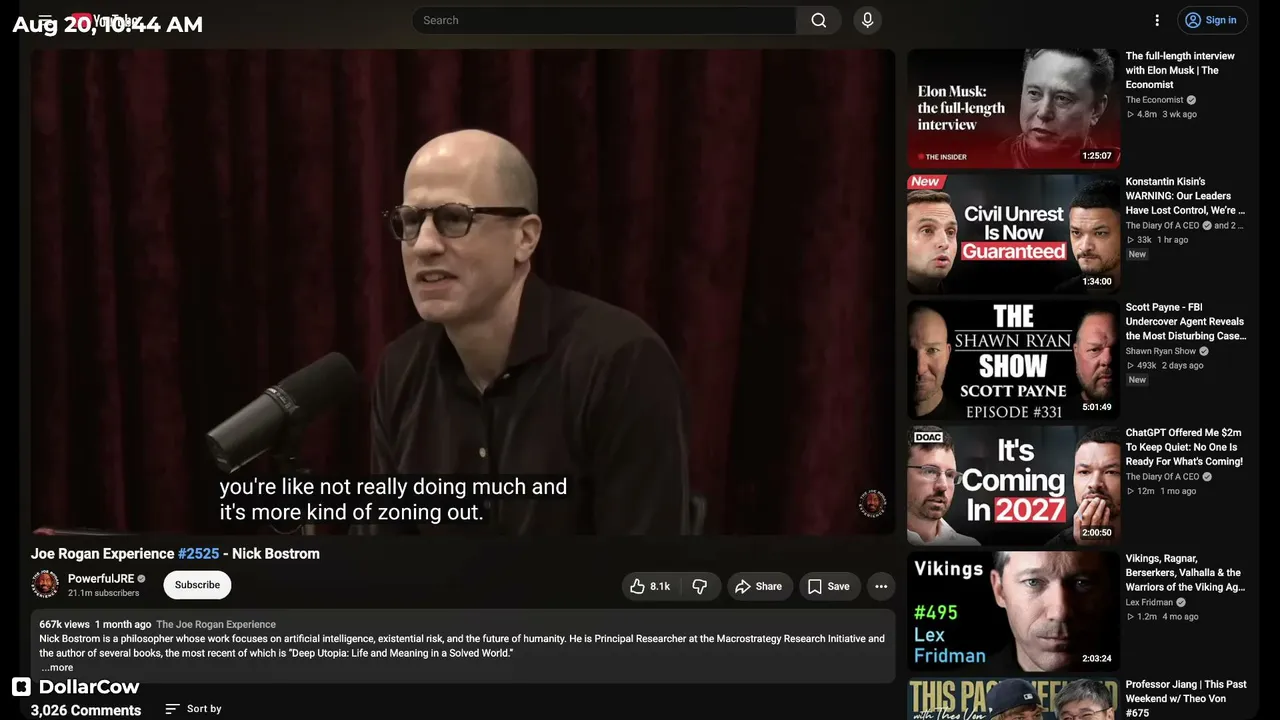Click the '1:25:07' duration on Elon Musk thumbnail

(1097, 156)
